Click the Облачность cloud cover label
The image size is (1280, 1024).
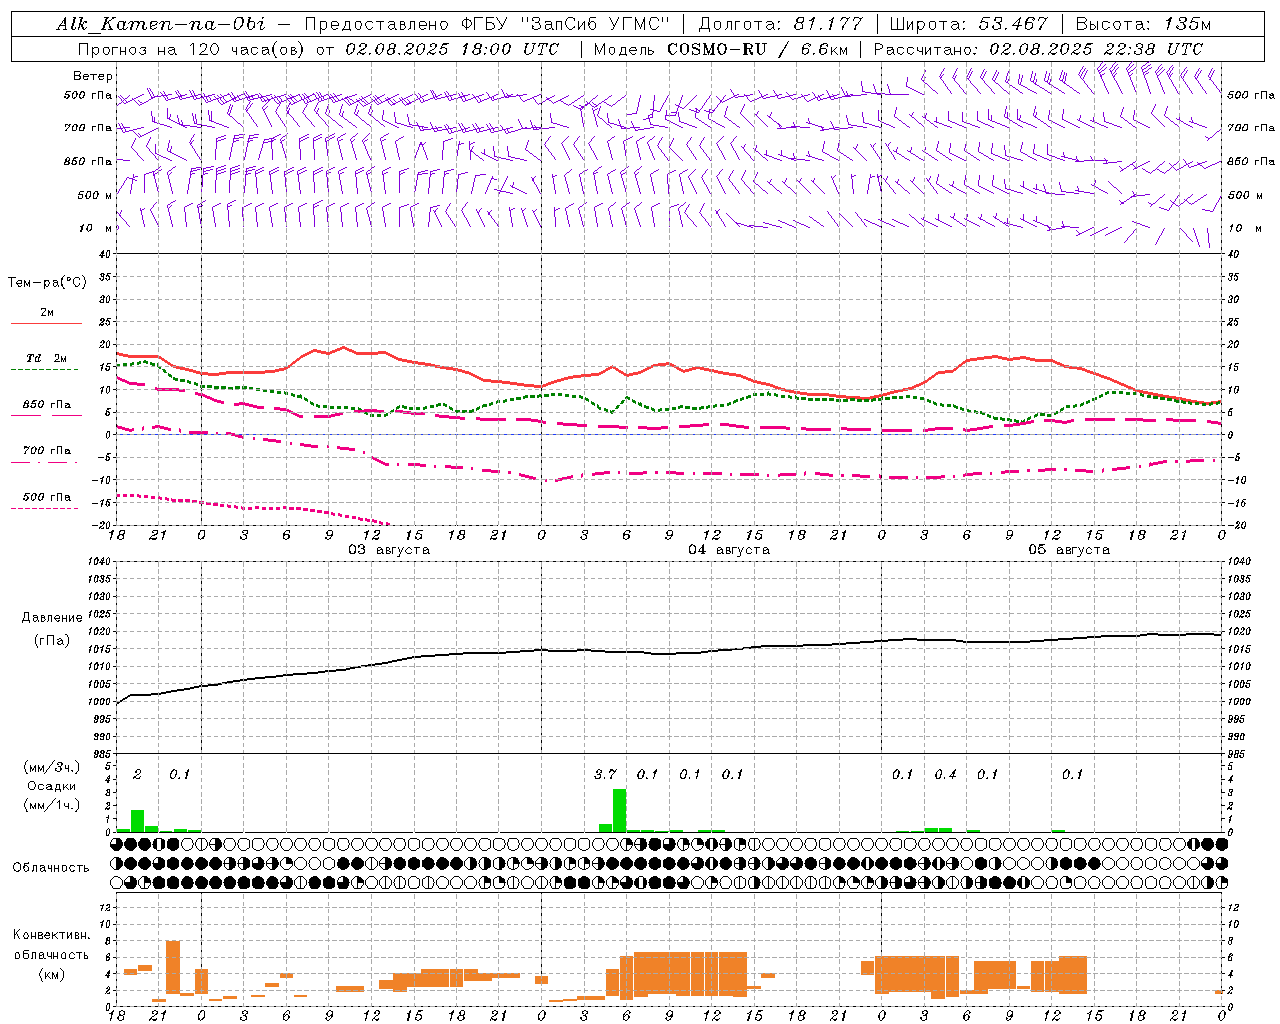click(x=51, y=868)
